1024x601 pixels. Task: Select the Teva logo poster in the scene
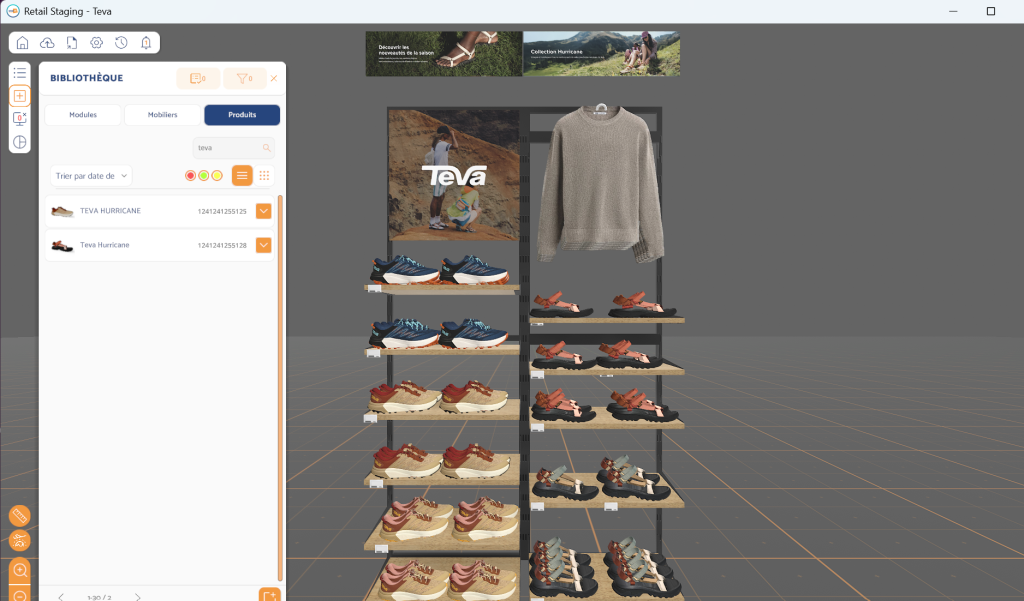[x=455, y=175]
